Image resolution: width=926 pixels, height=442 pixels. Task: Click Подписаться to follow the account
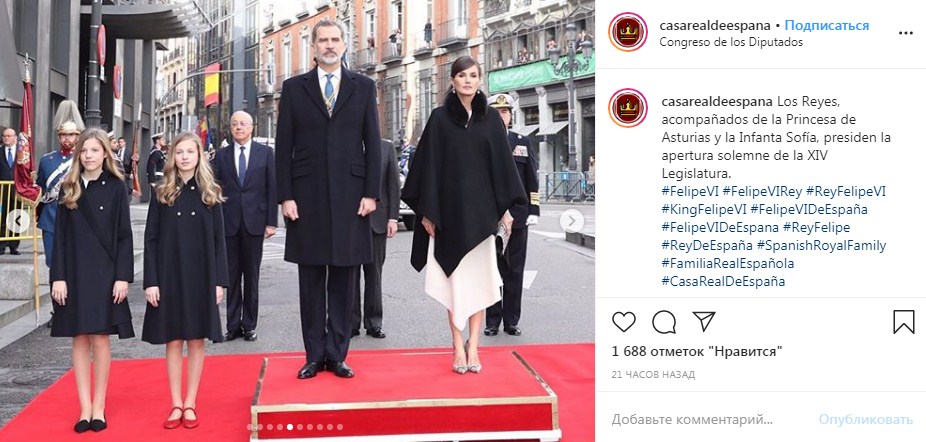click(827, 25)
